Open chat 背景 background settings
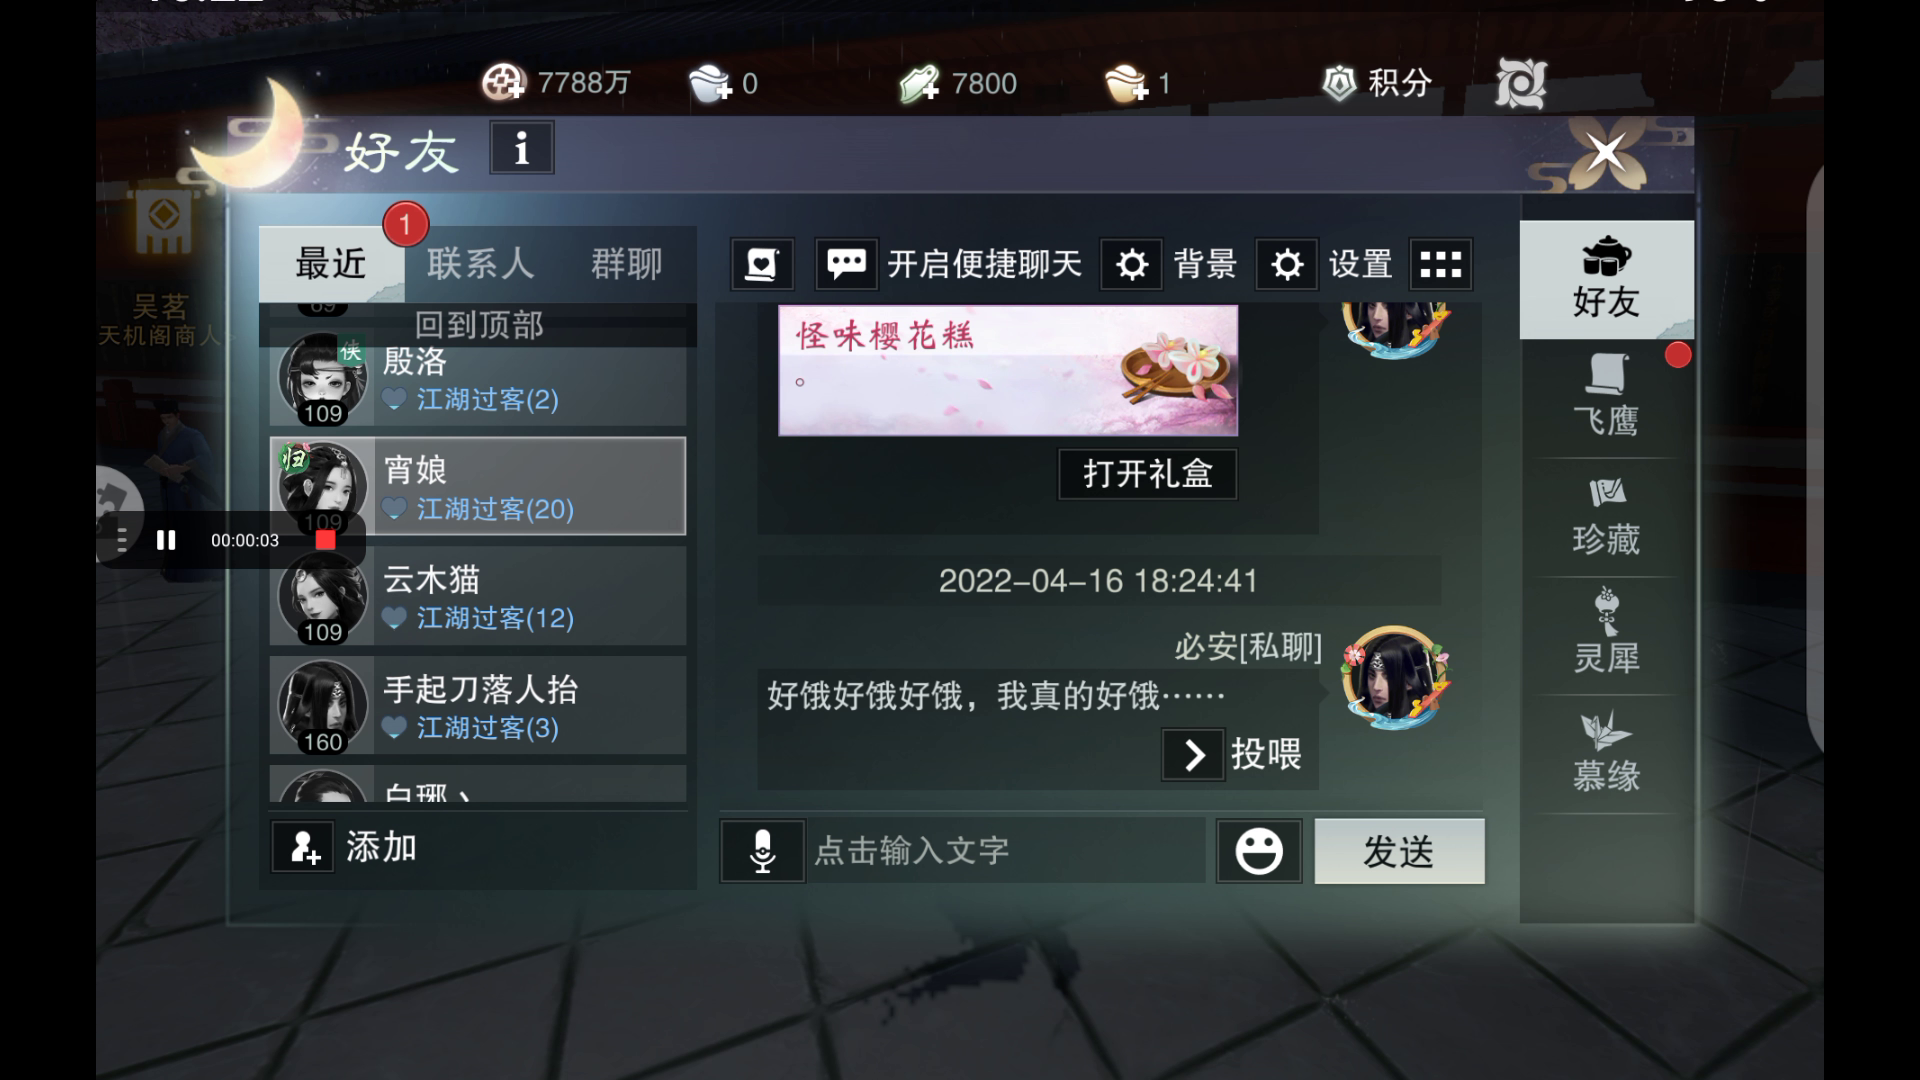The image size is (1920, 1080). (x=1170, y=264)
